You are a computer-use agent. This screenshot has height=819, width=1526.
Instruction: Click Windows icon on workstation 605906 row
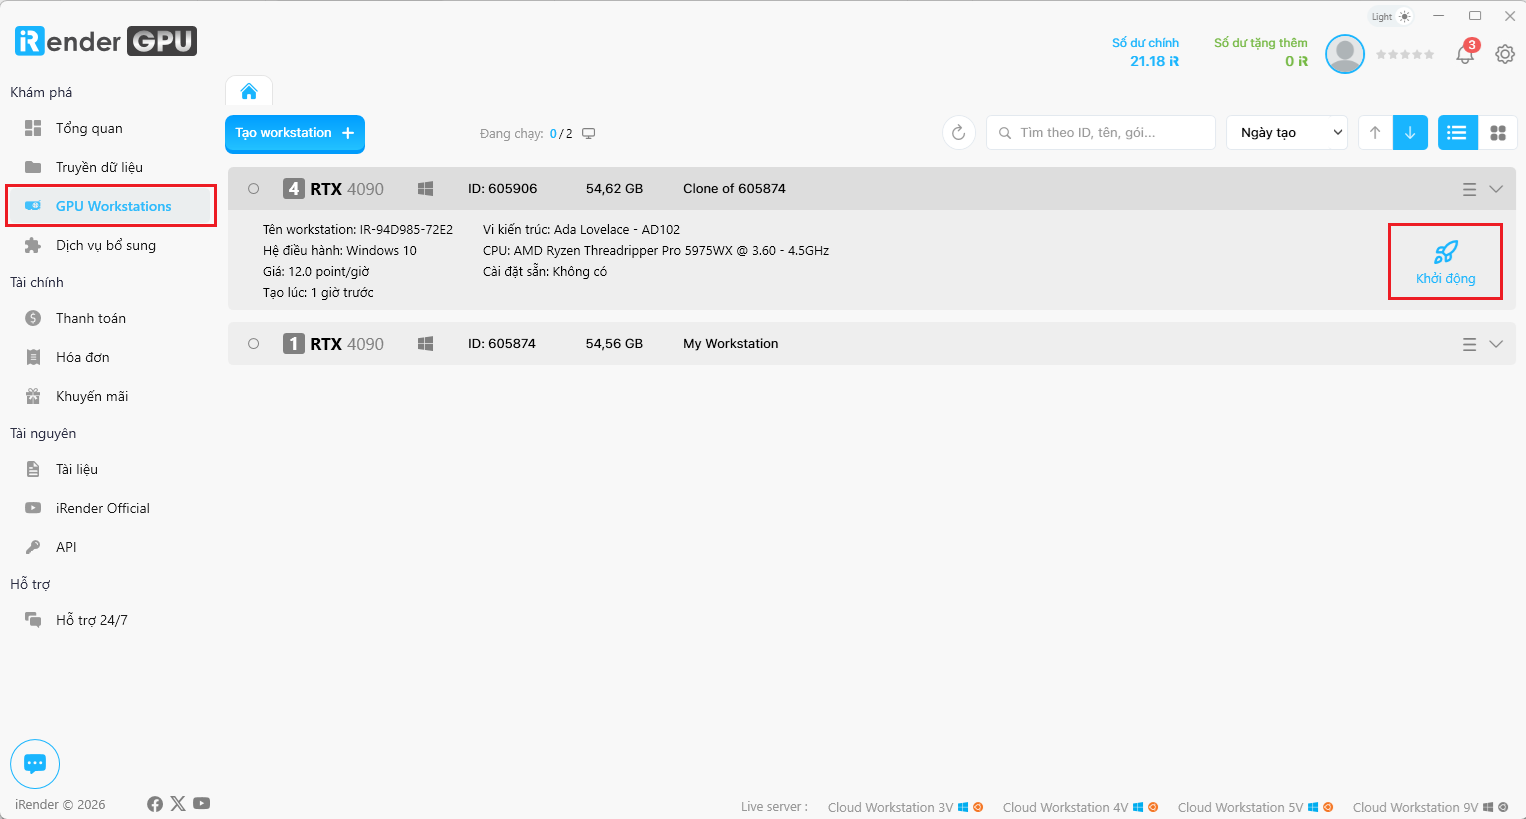[x=425, y=189]
